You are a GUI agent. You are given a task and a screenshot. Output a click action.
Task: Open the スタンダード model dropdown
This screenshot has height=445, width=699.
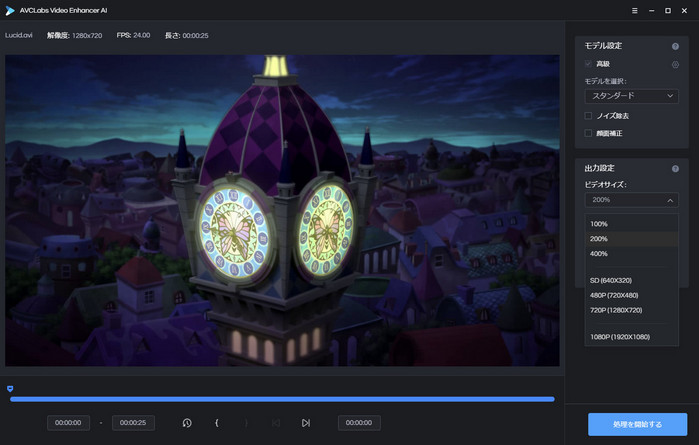point(631,96)
